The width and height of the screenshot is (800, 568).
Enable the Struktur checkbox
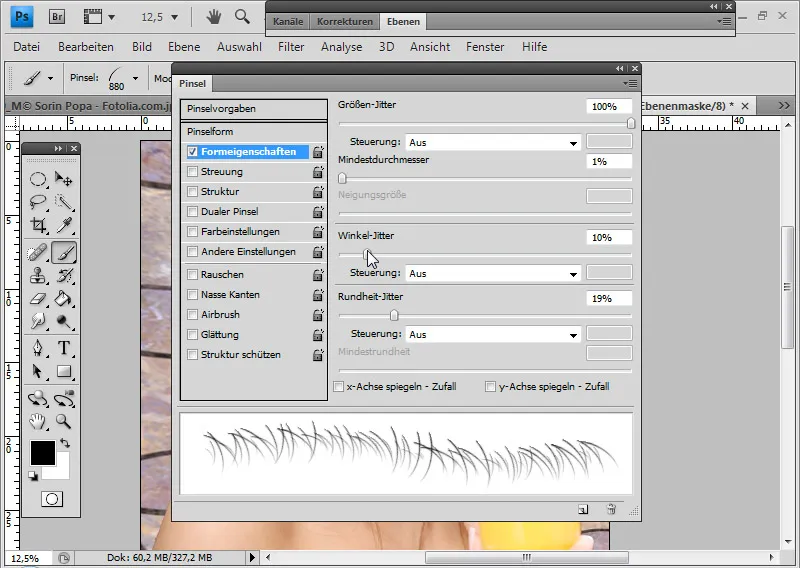[x=192, y=191]
